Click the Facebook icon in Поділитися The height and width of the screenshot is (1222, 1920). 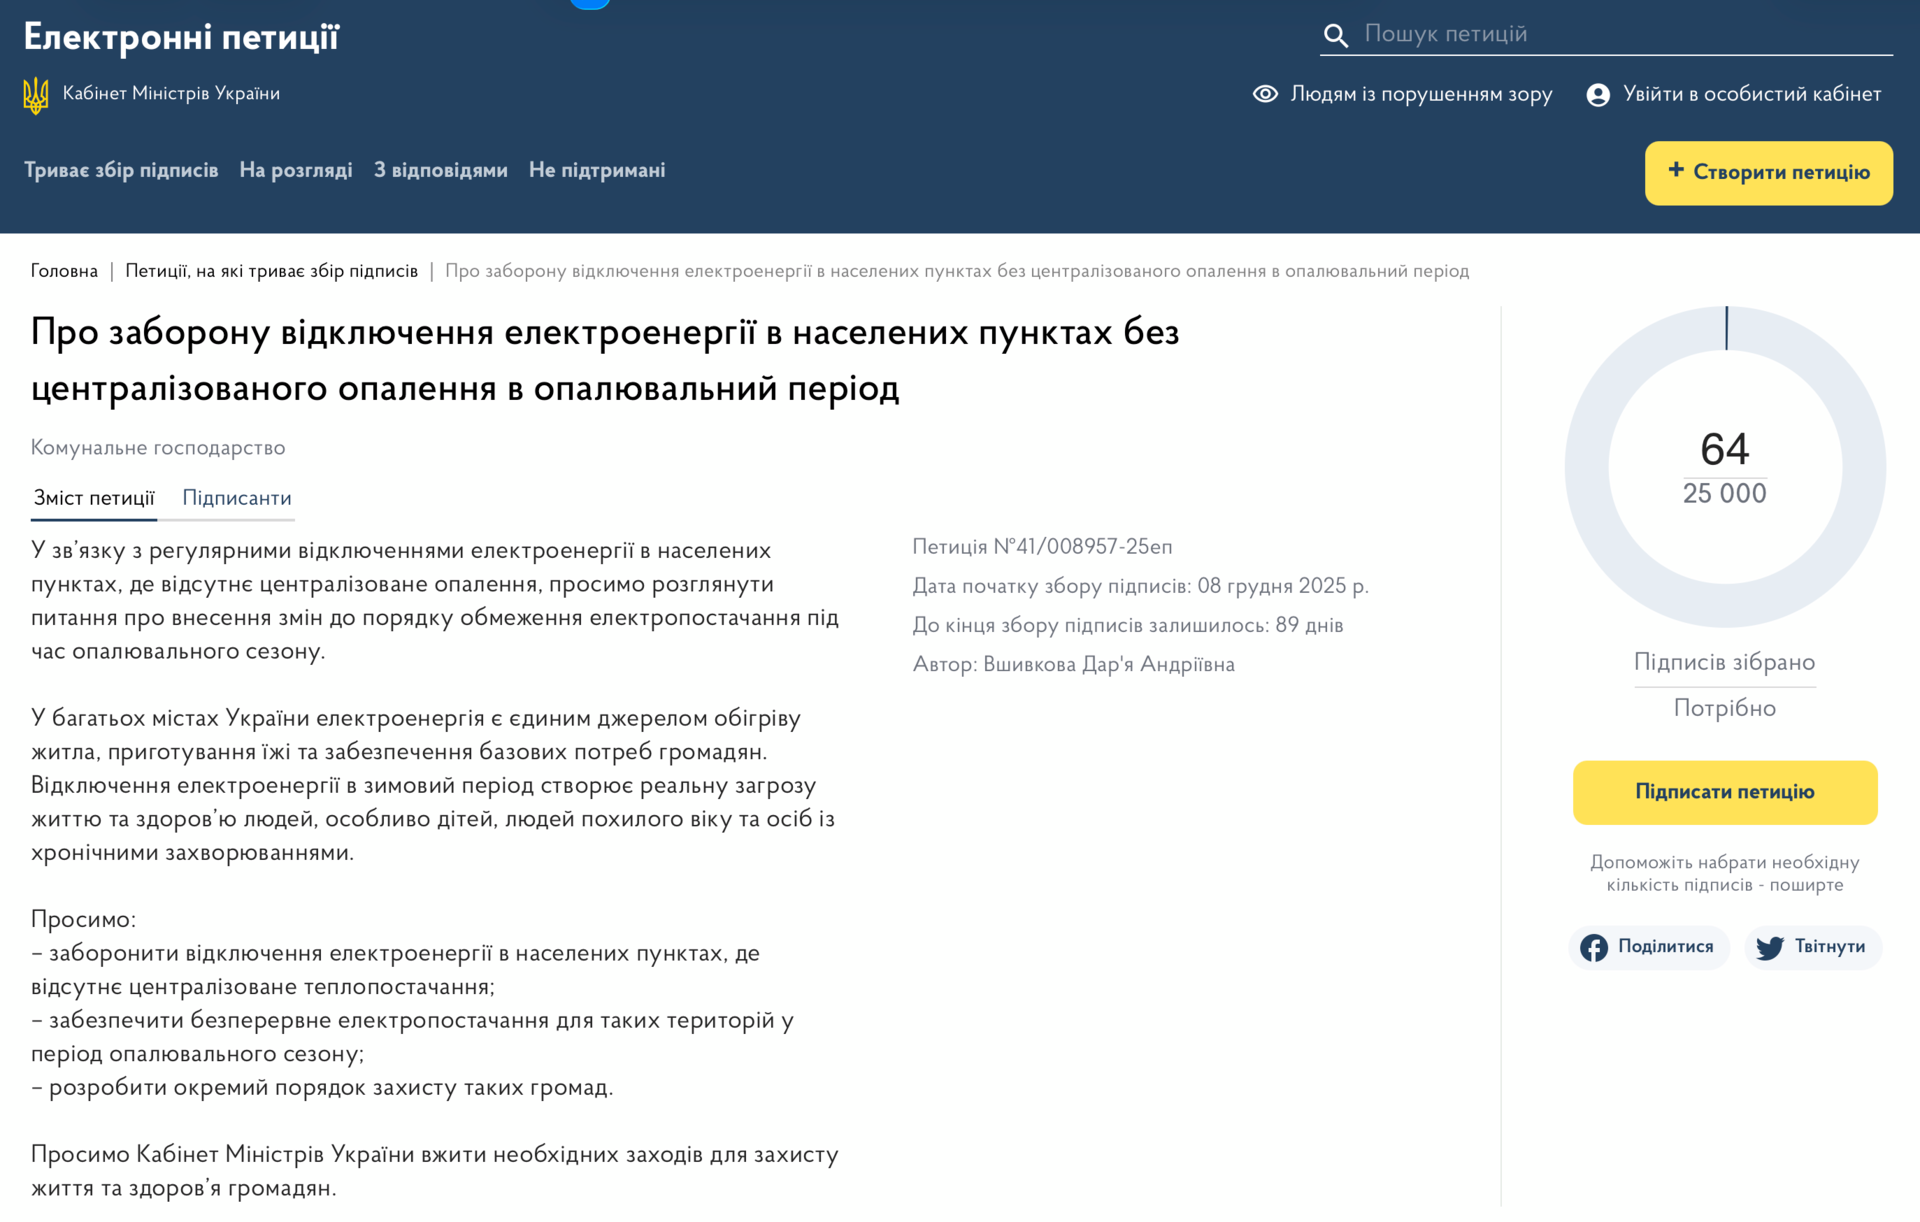click(x=1594, y=947)
